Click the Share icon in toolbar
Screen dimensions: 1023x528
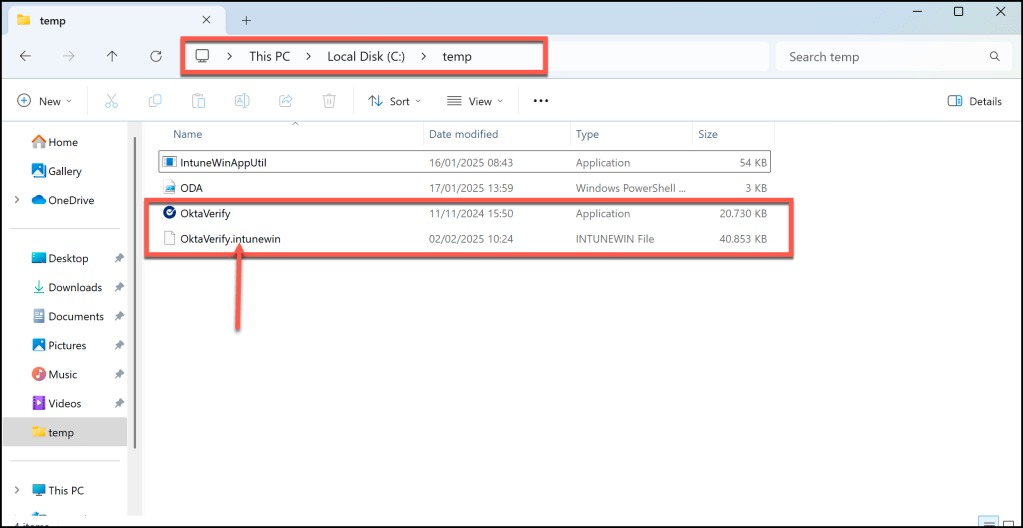click(x=285, y=101)
